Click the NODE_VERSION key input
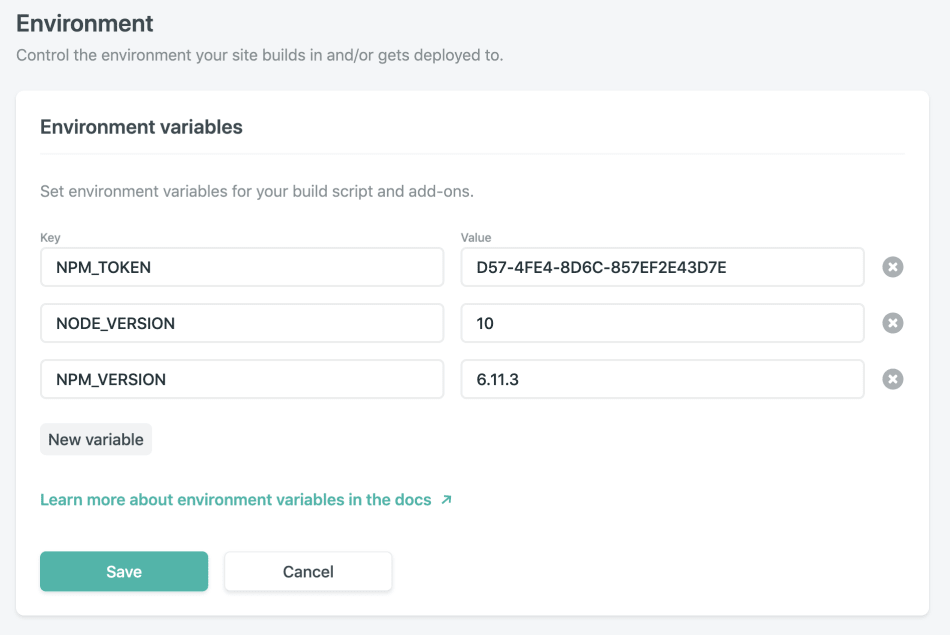950x635 pixels. point(242,323)
